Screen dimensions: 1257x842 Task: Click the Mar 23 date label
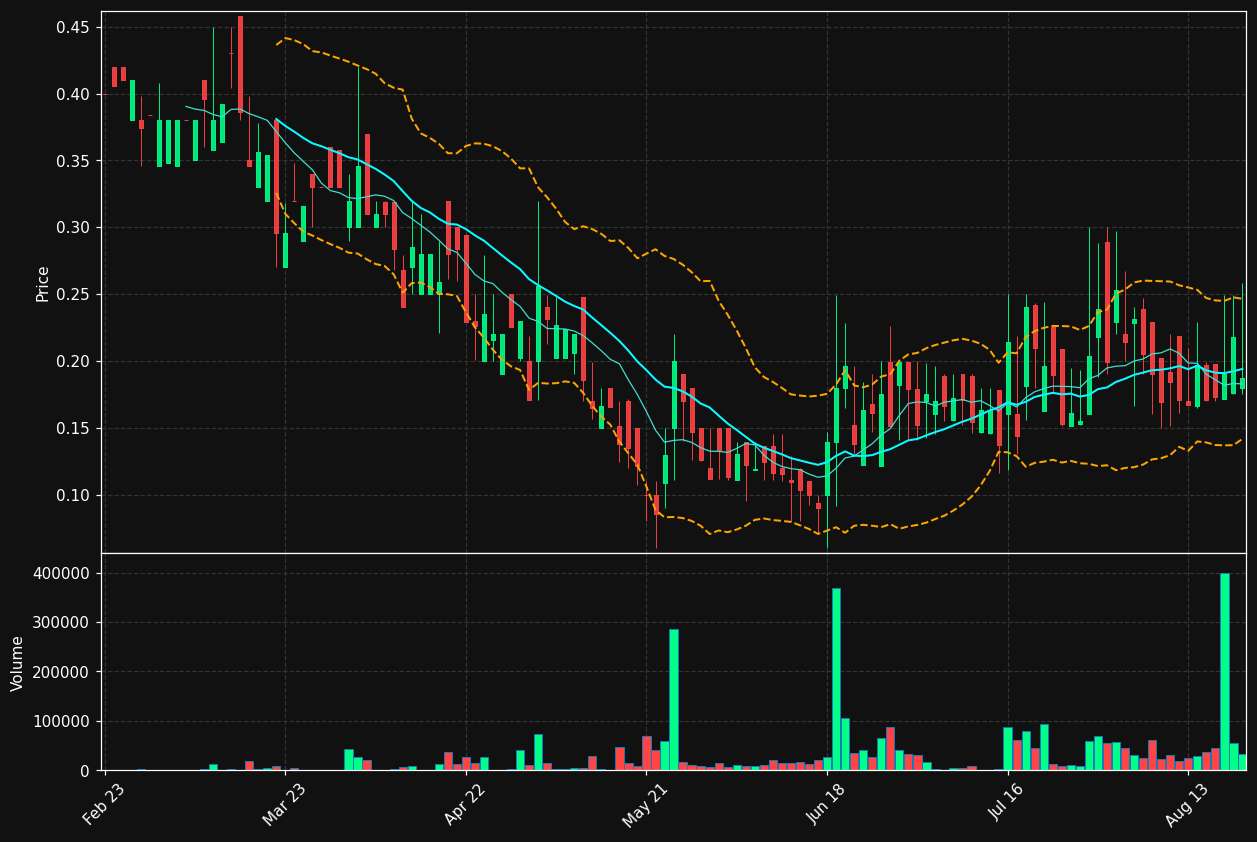click(x=283, y=805)
